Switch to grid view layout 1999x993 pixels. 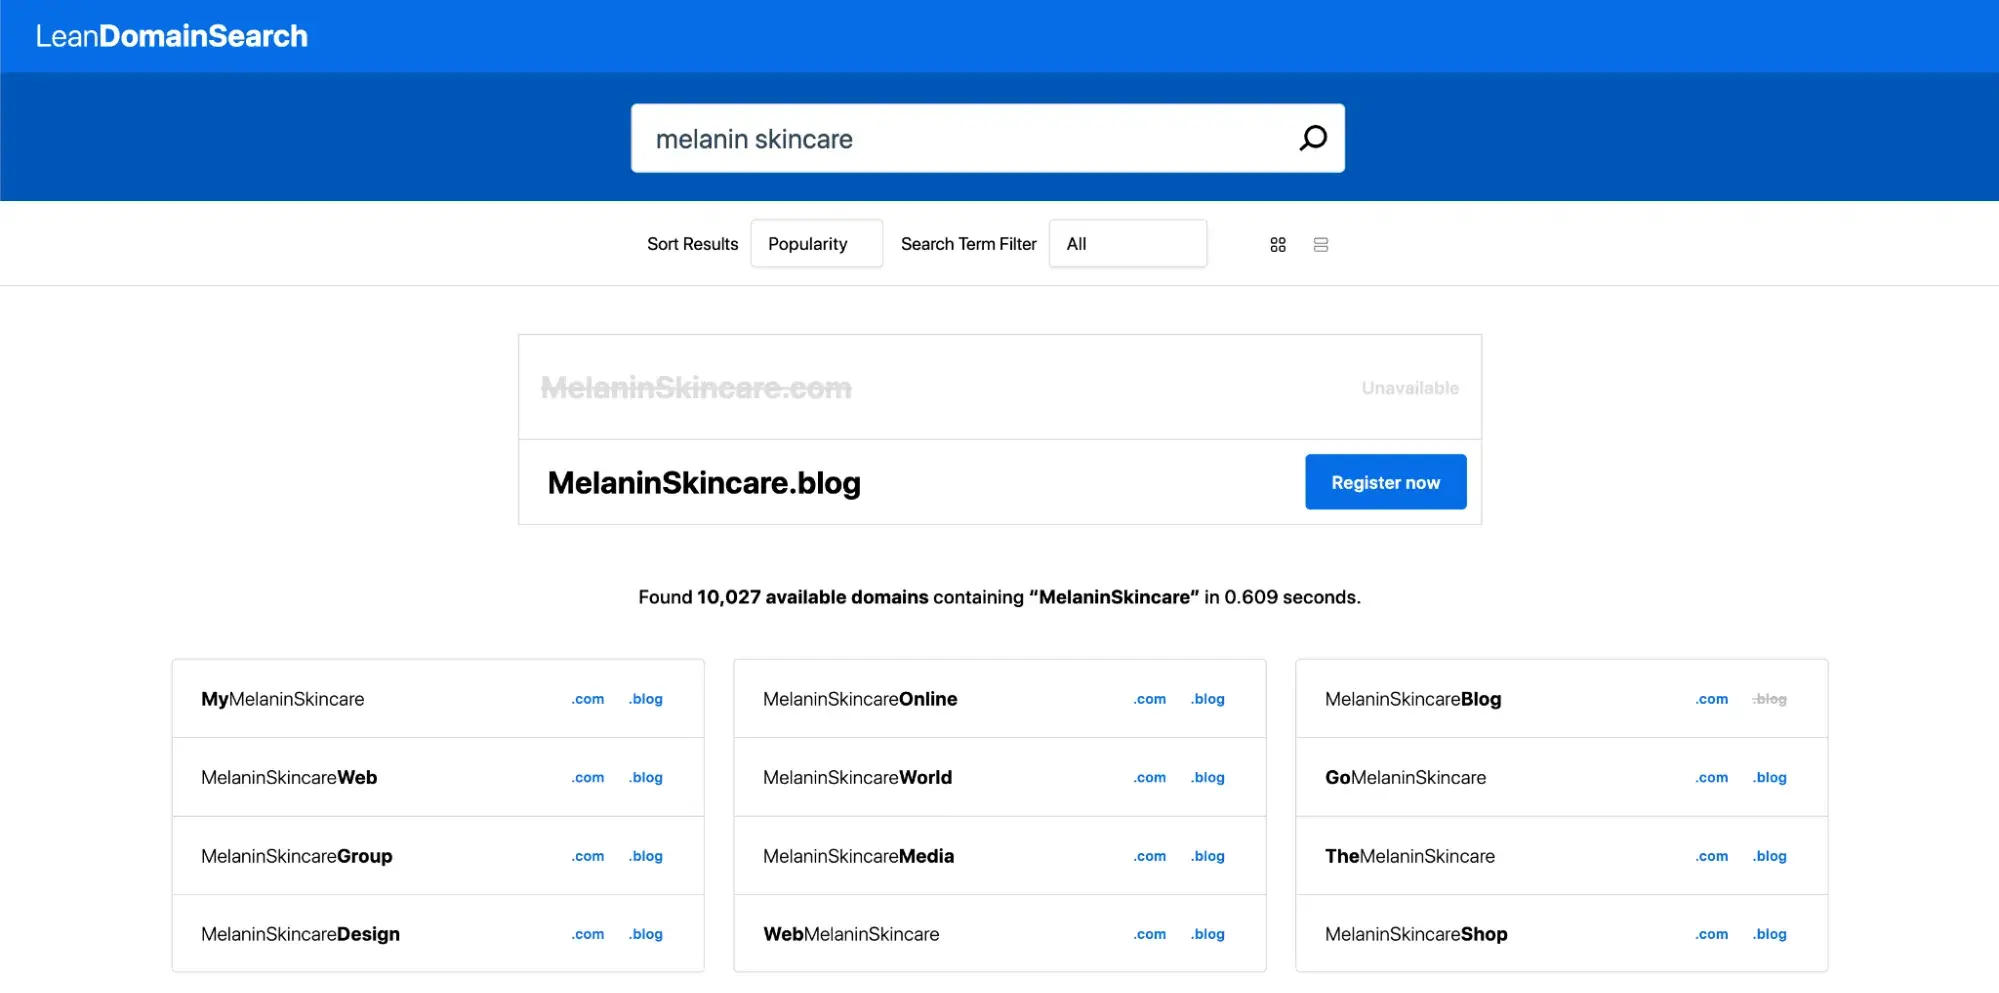(1278, 245)
